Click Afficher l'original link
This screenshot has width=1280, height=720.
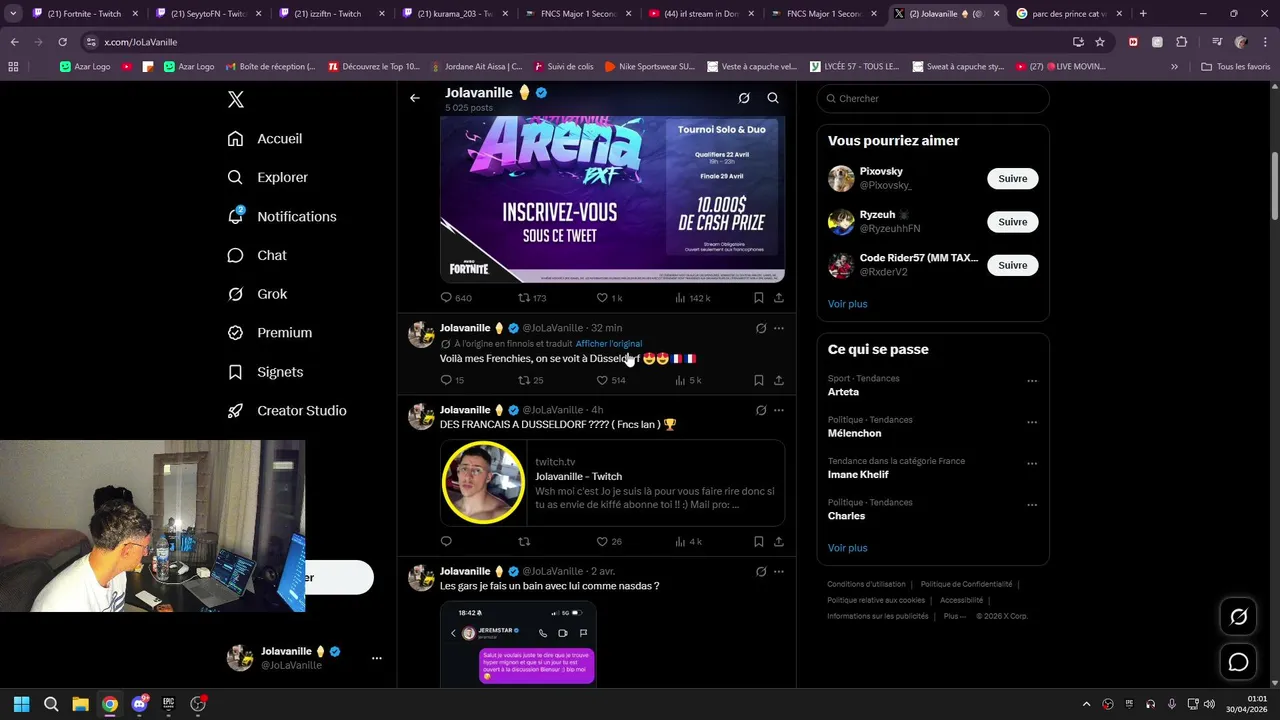tap(609, 344)
